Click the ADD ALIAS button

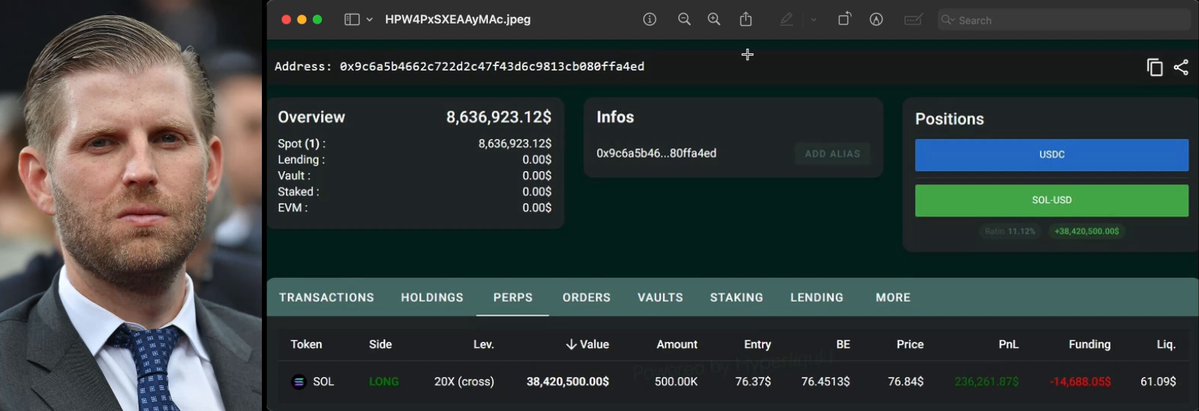[x=832, y=154]
